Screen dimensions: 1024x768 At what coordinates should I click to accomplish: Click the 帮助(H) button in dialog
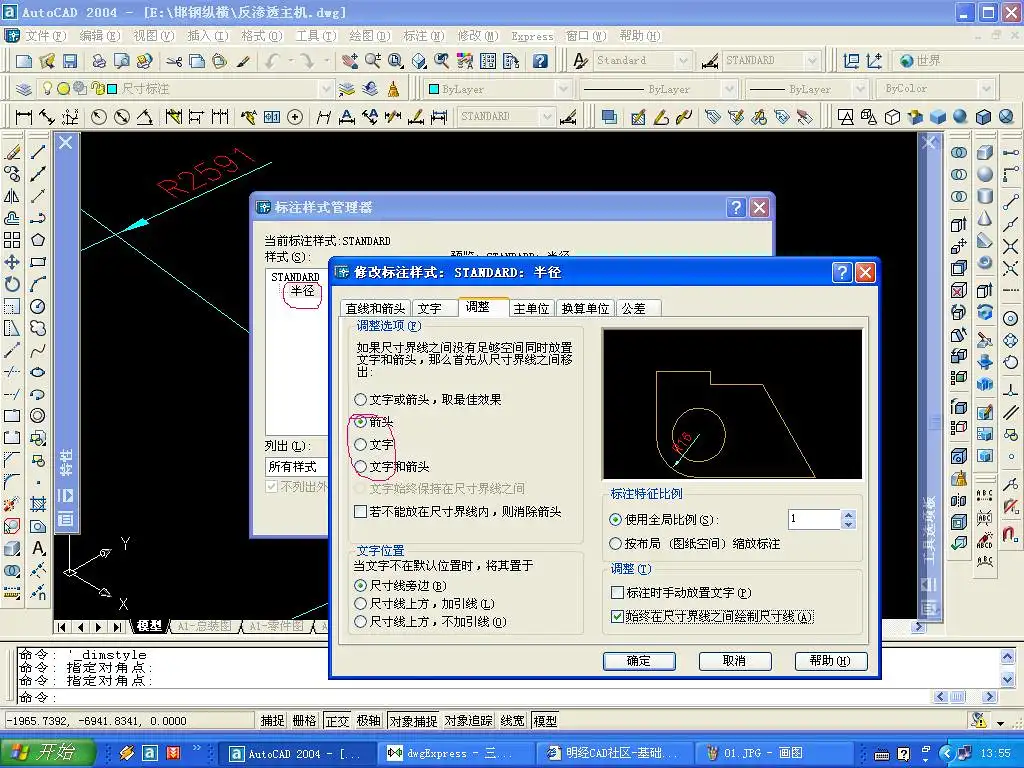[831, 661]
